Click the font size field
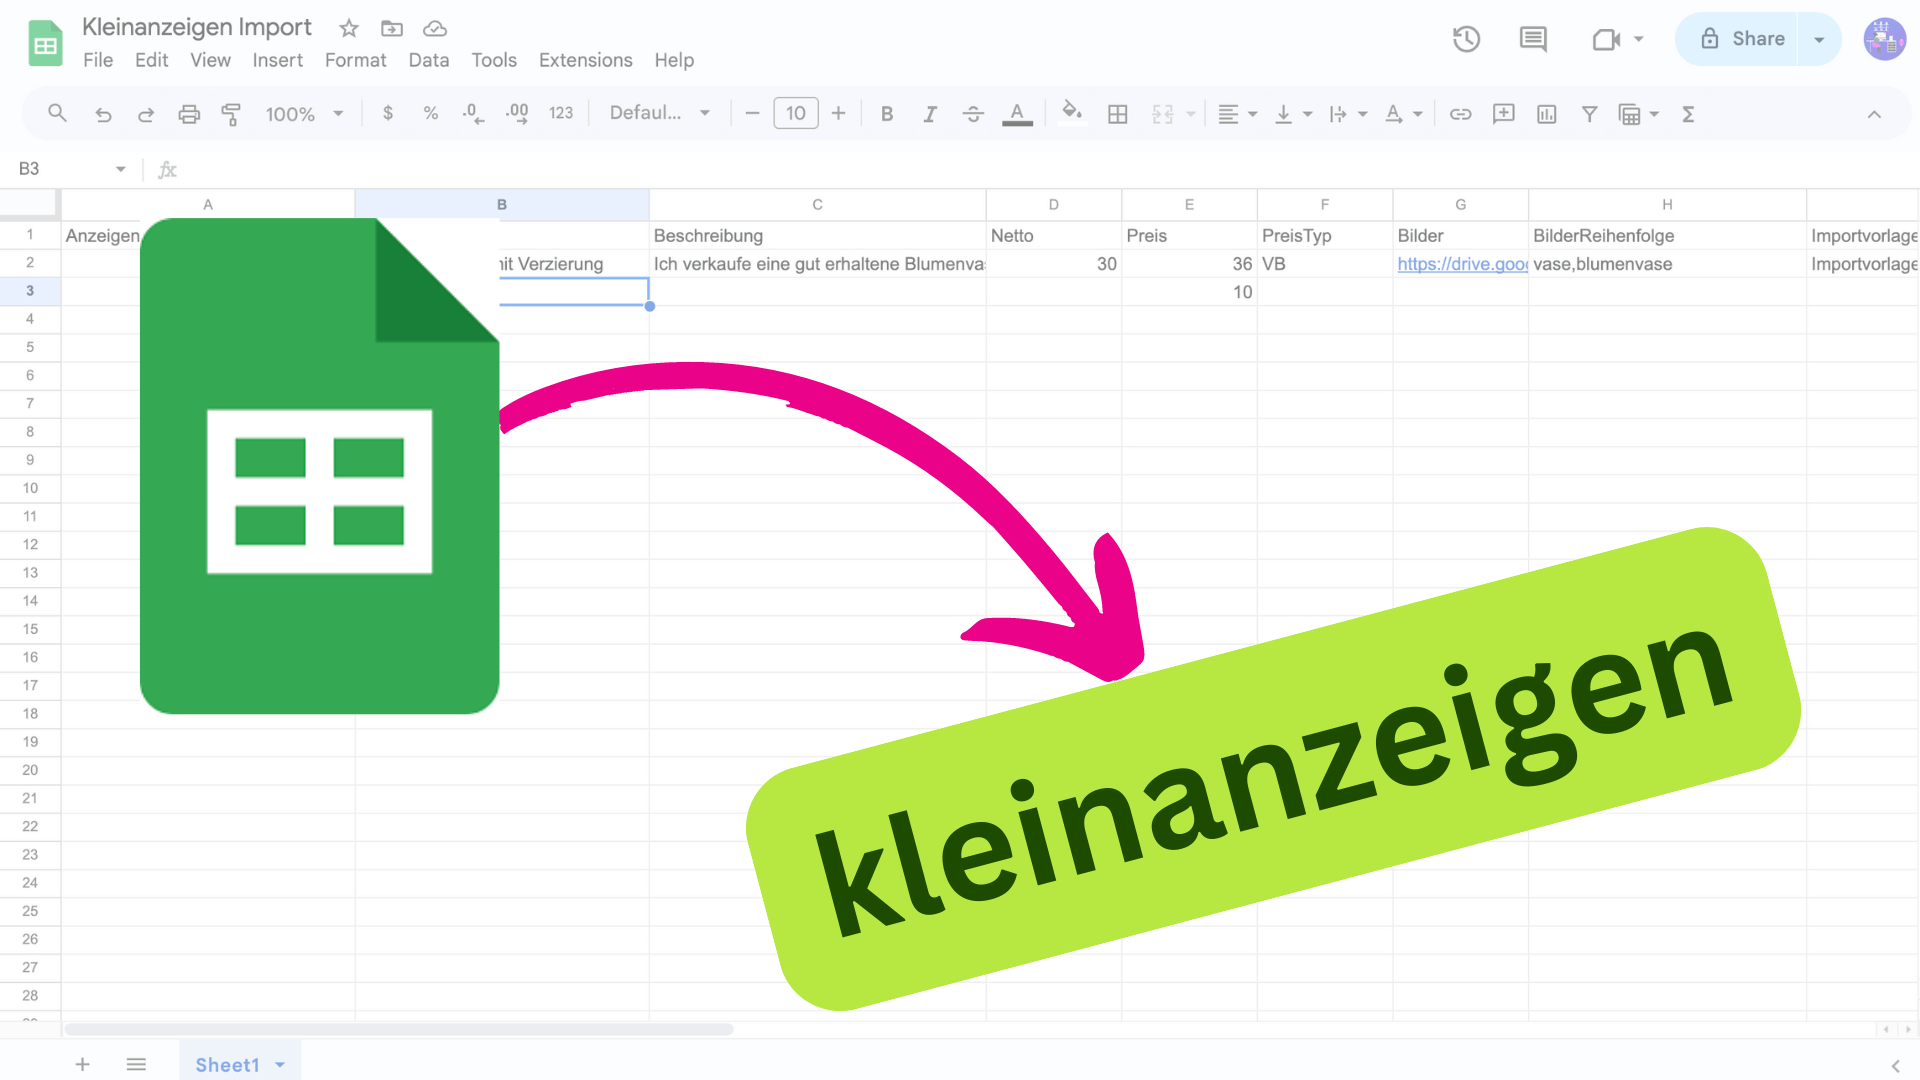The width and height of the screenshot is (1920, 1080). click(x=796, y=114)
